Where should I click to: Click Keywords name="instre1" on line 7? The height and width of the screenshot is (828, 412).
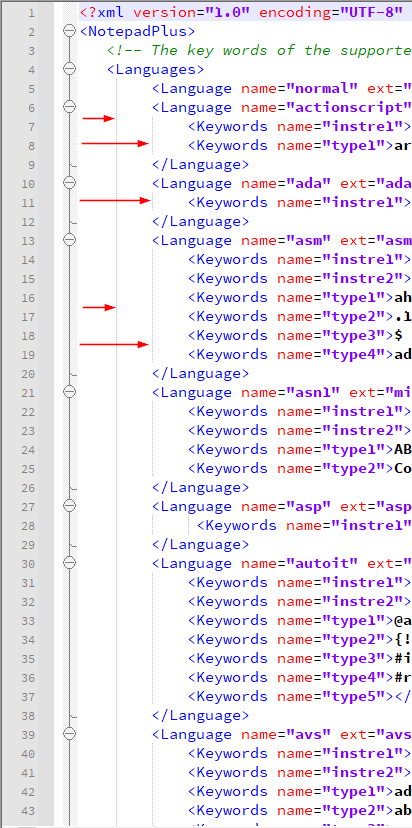click(299, 127)
